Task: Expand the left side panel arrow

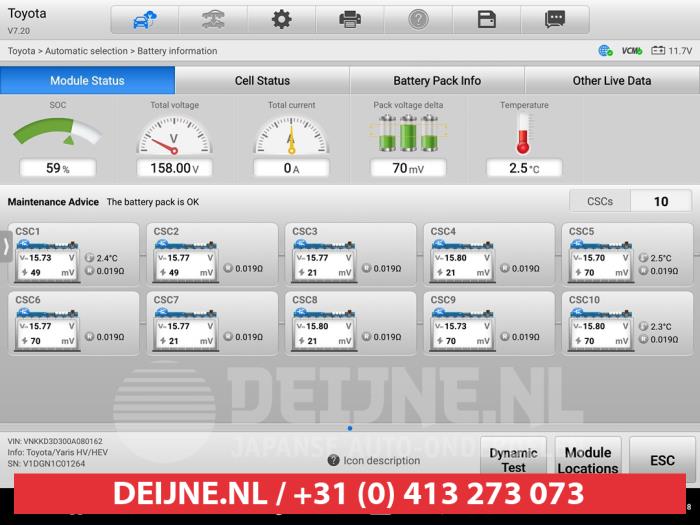Action: [6, 246]
